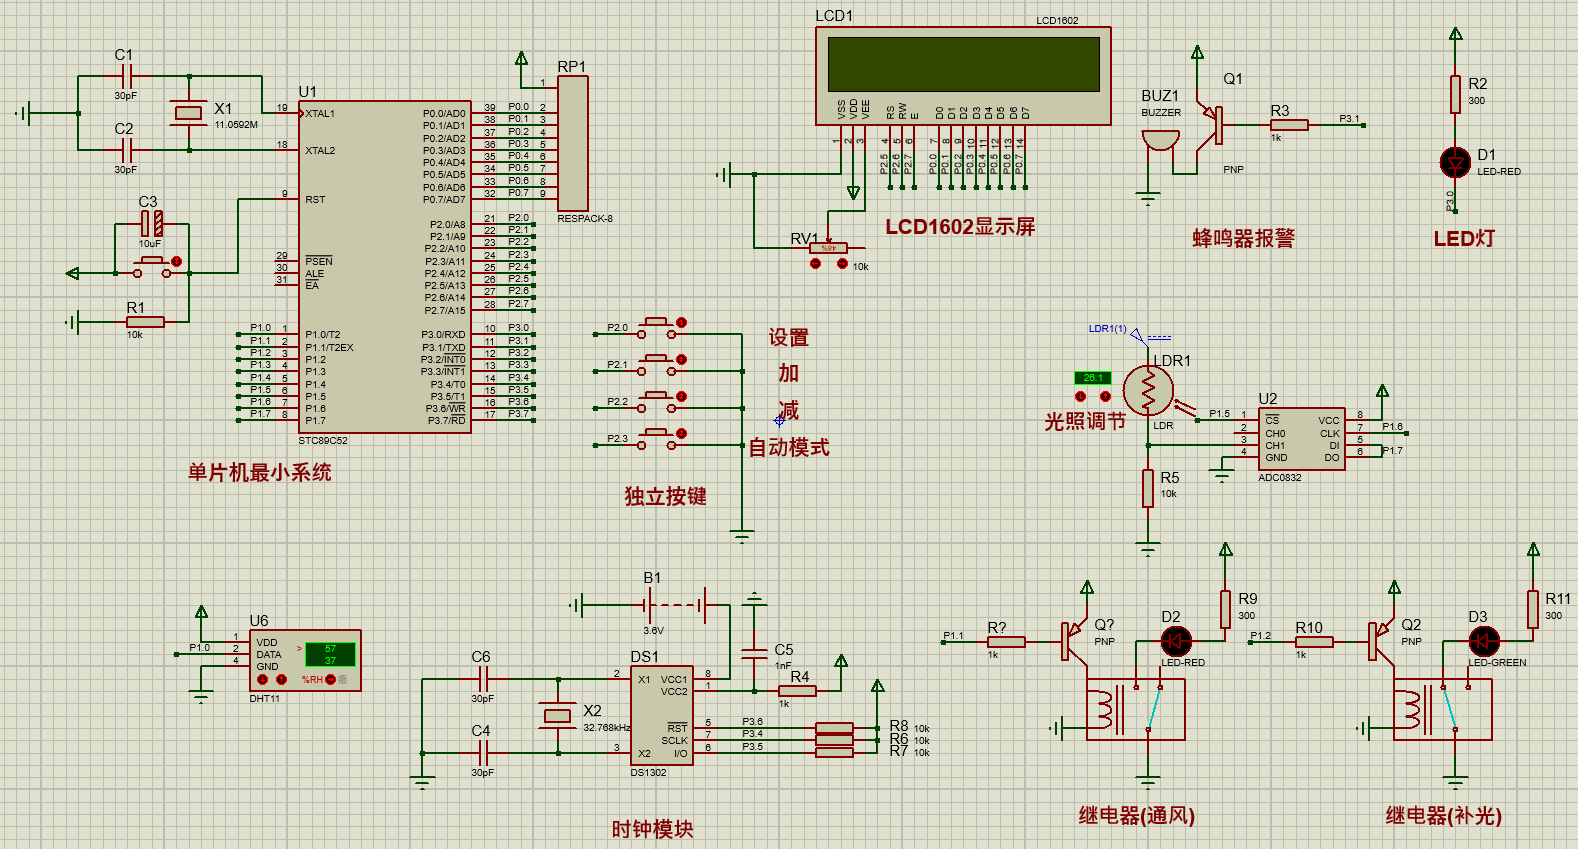Select the LDR1 light dependent resistor
Viewport: 1578px width, 849px height.
click(1148, 391)
